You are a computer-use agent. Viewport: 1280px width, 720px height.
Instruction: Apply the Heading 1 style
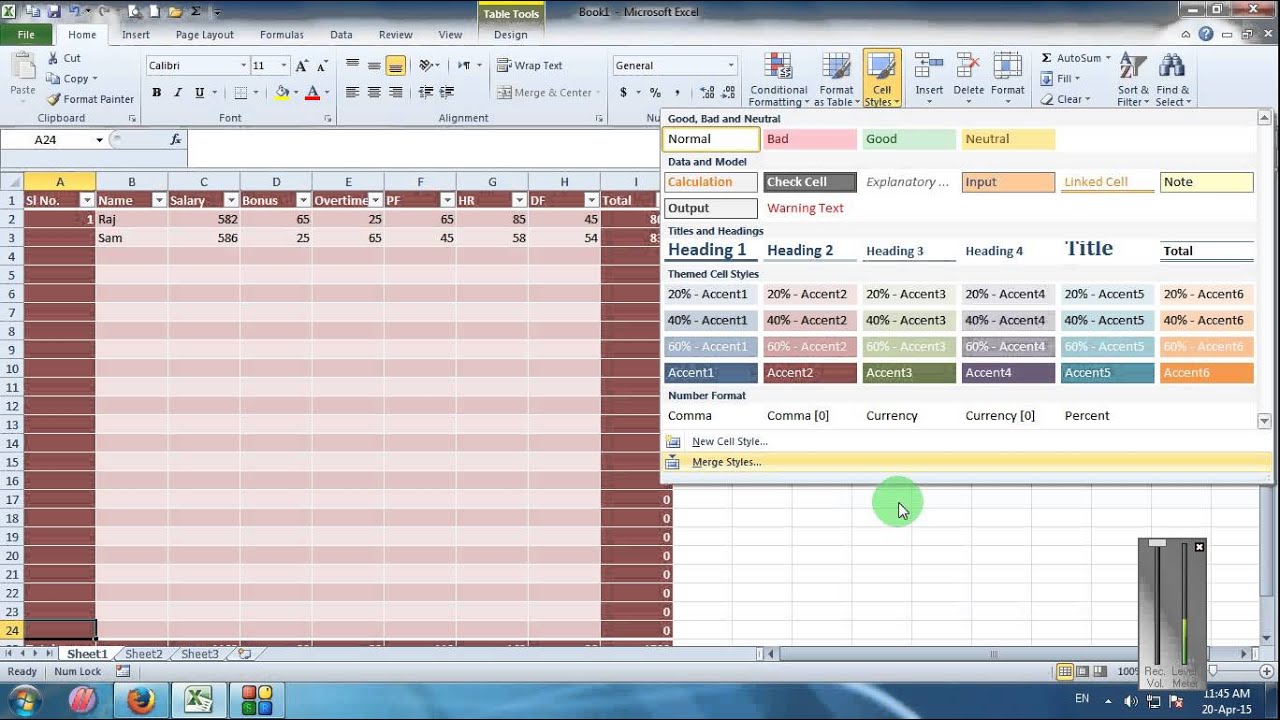(710, 250)
